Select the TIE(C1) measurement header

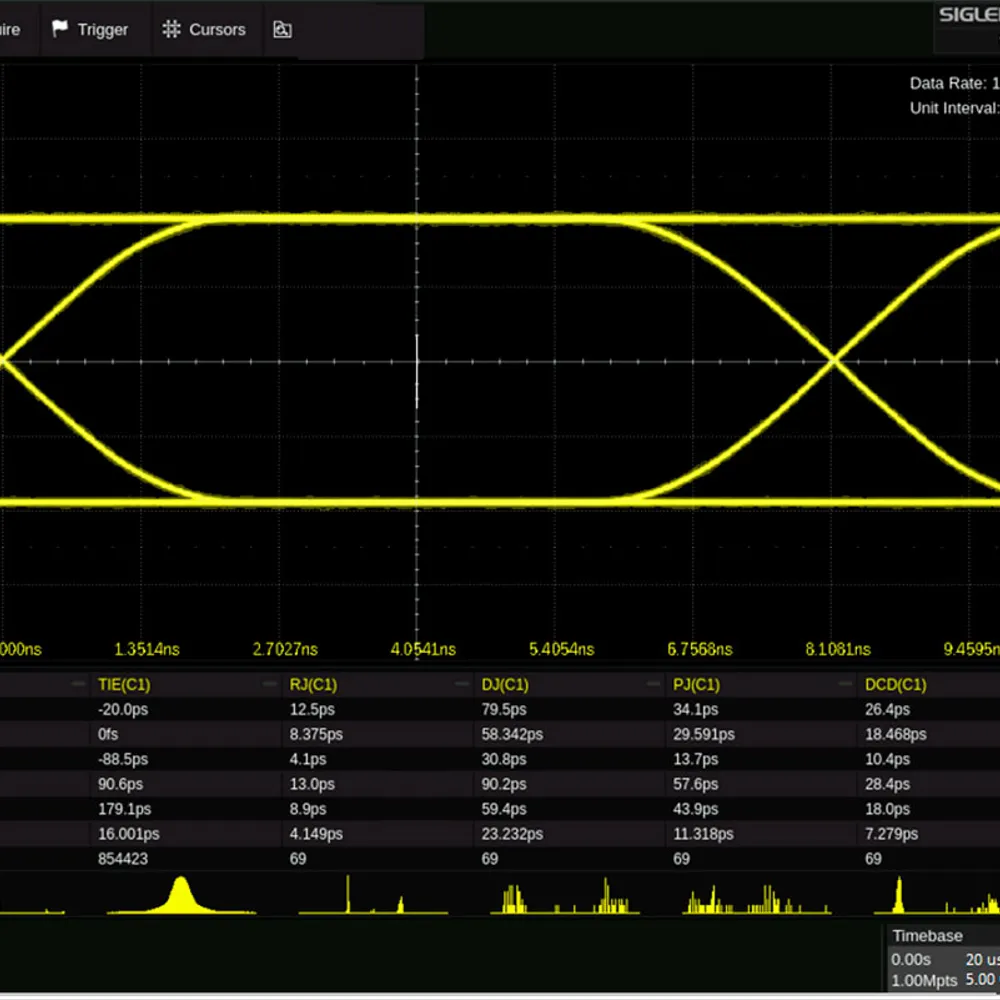tap(123, 685)
